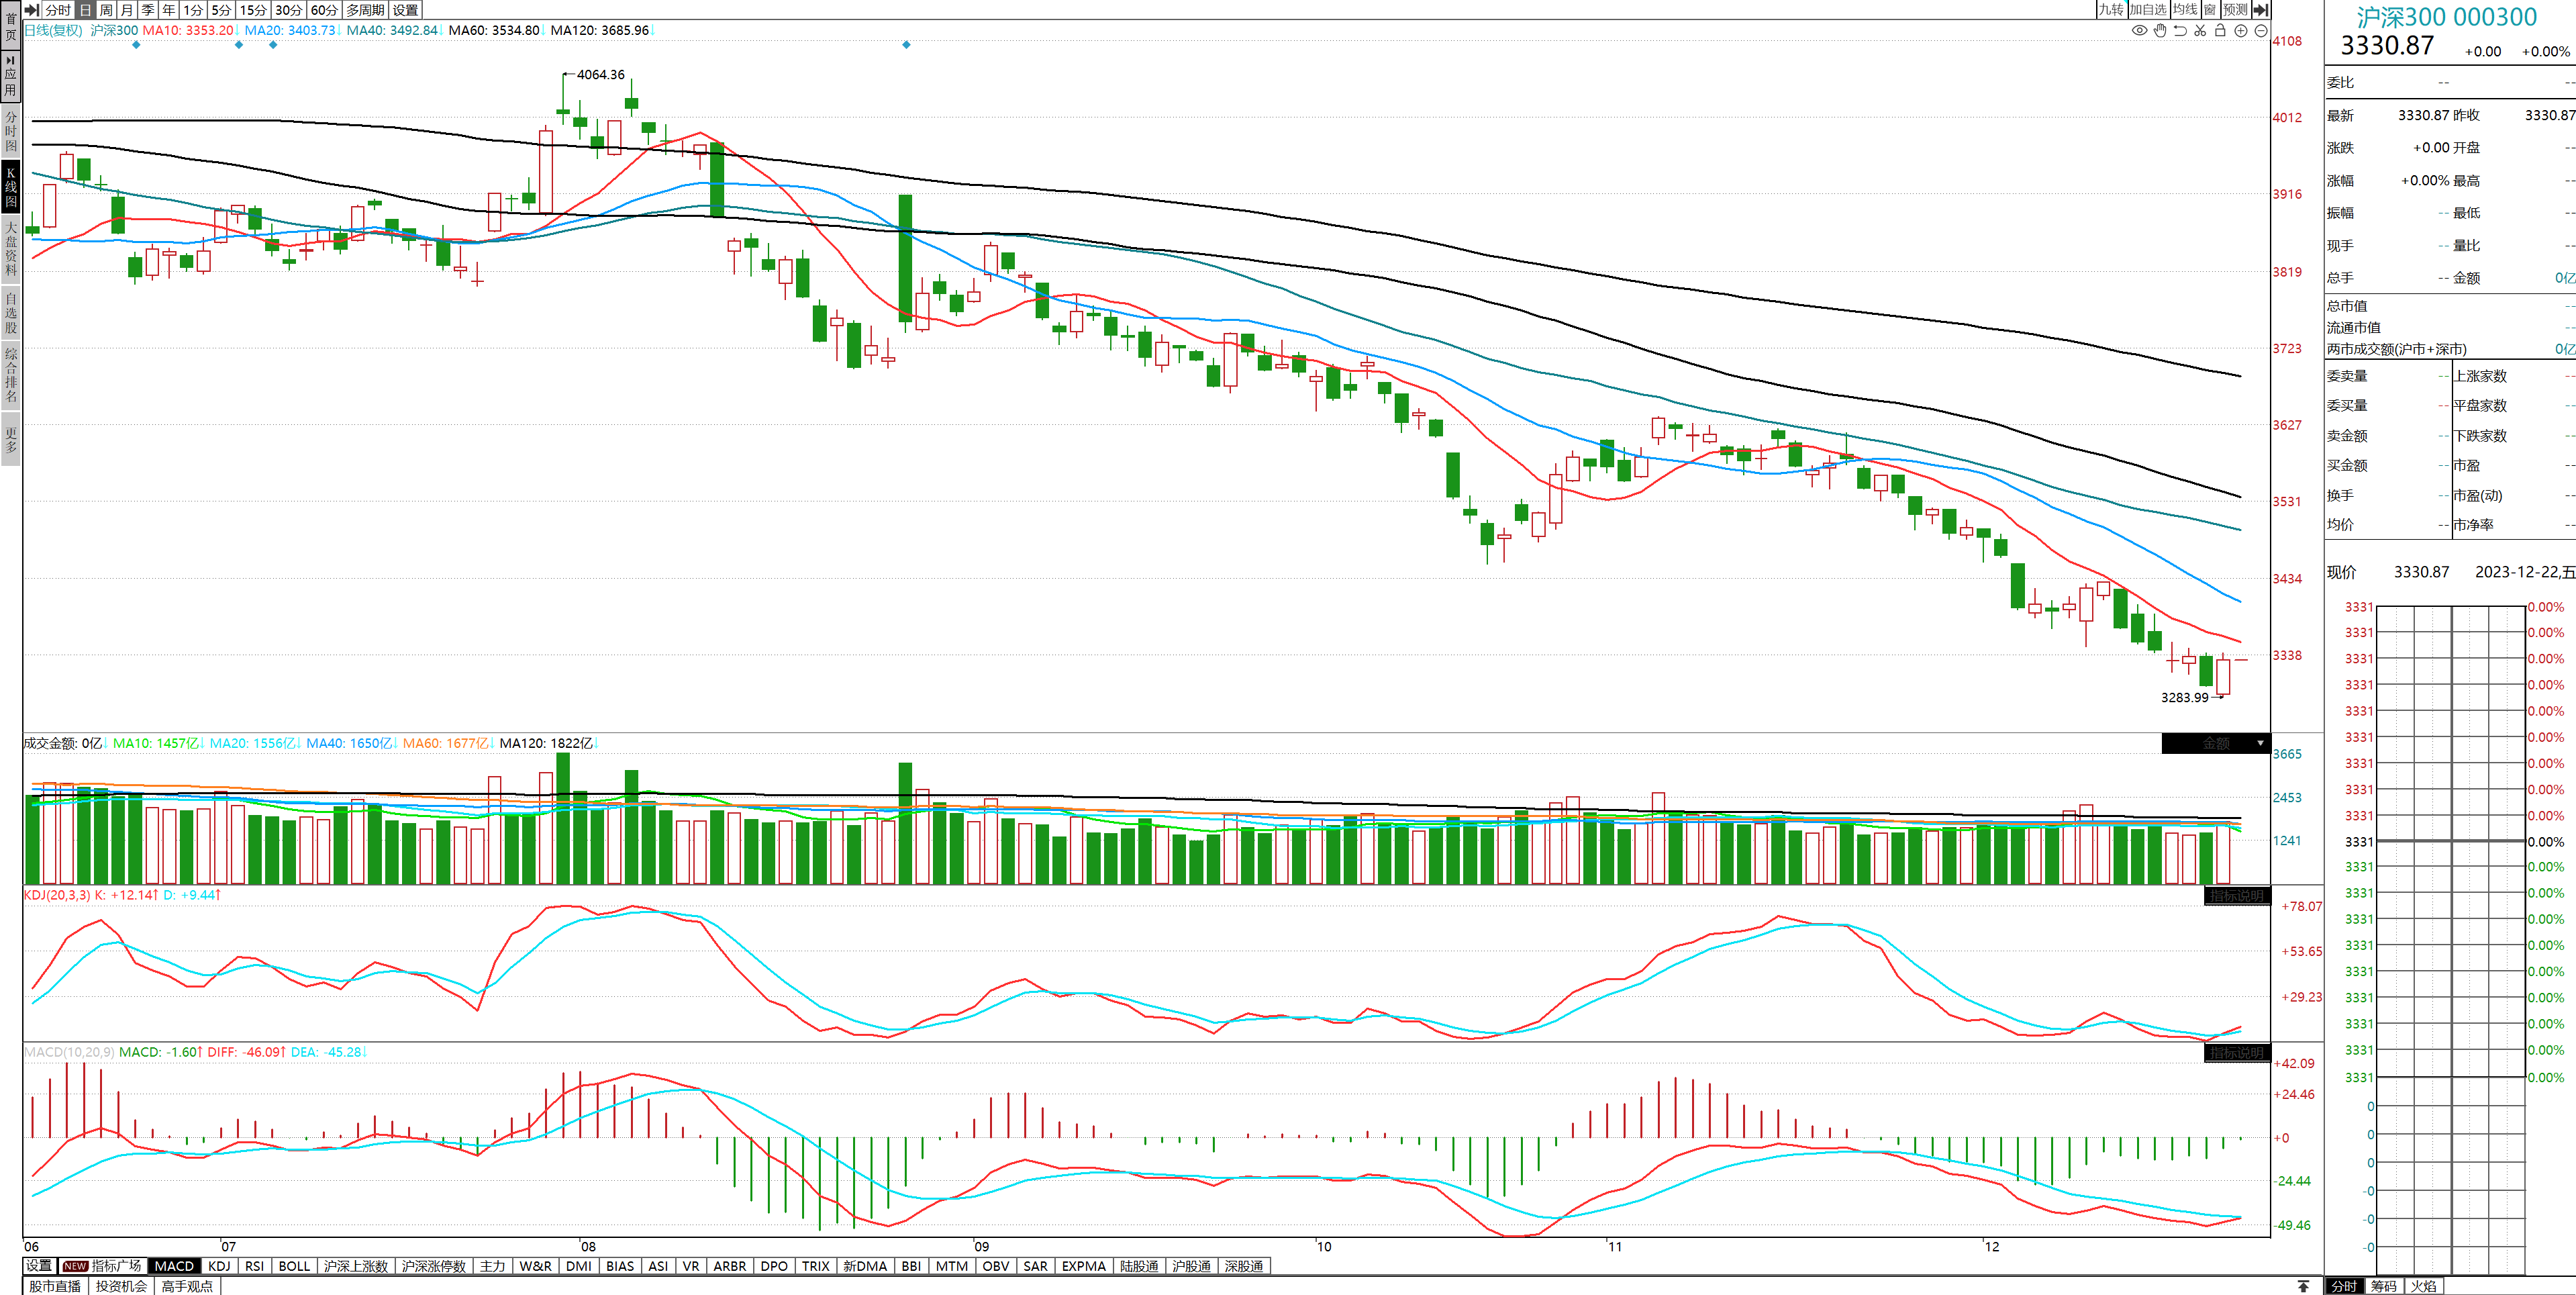Open the chart 设置 menu in top toolbar
The height and width of the screenshot is (1295, 2576).
pos(405,10)
